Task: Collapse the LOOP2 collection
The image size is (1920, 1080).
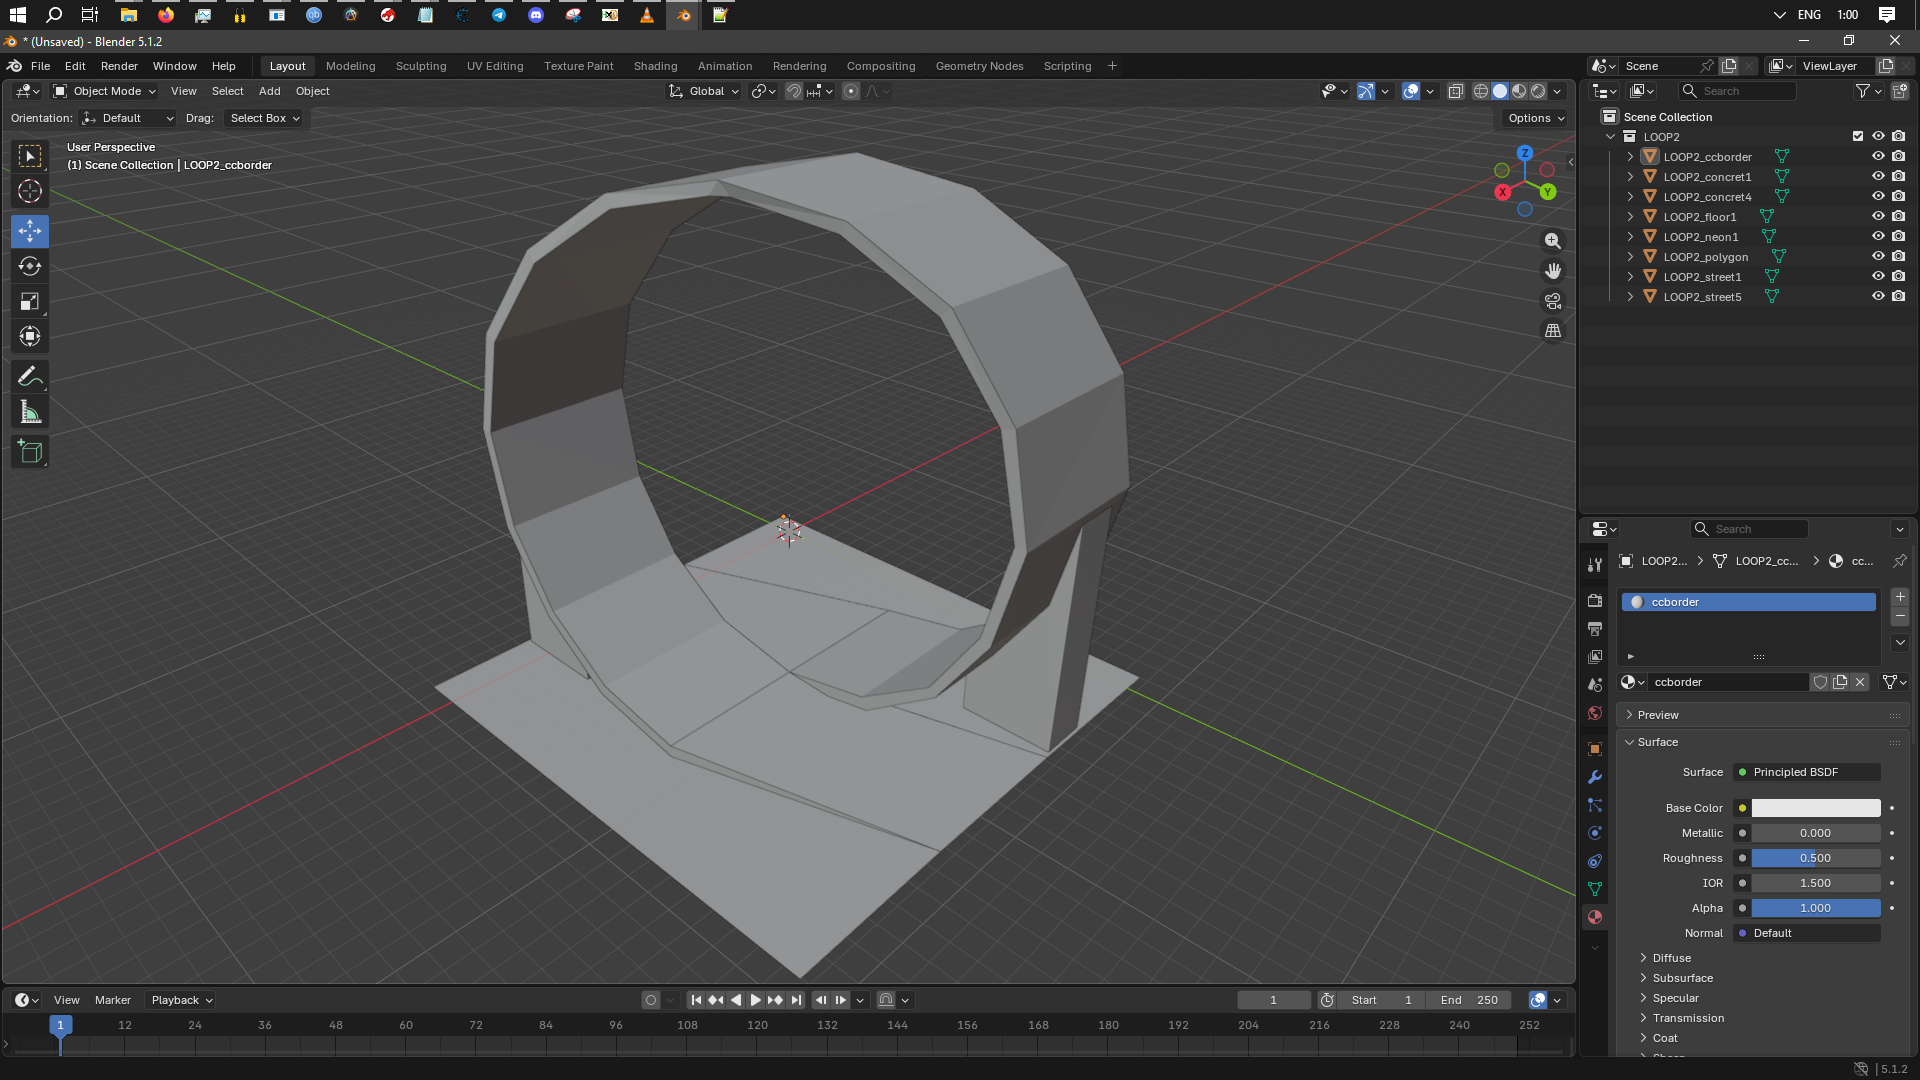Action: tap(1610, 137)
